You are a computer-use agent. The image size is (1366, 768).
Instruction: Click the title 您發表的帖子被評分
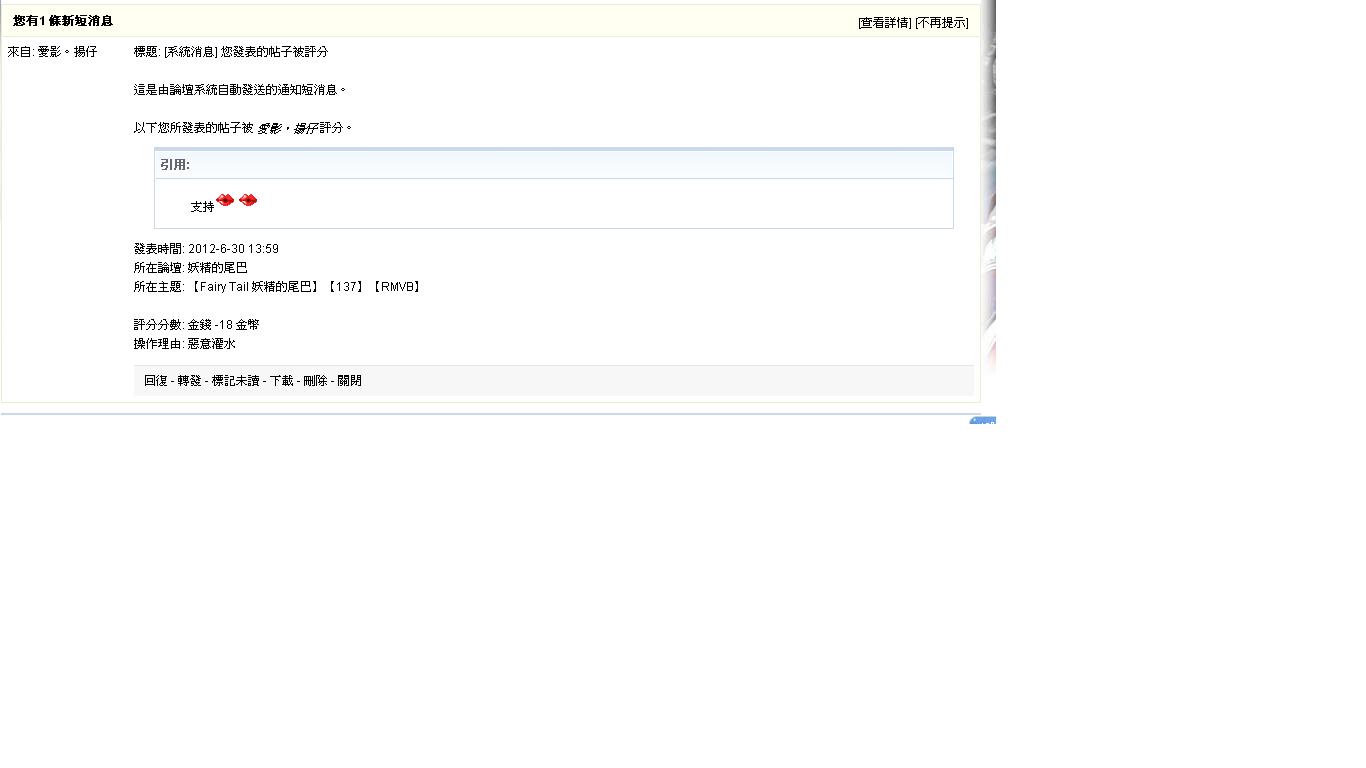point(274,52)
